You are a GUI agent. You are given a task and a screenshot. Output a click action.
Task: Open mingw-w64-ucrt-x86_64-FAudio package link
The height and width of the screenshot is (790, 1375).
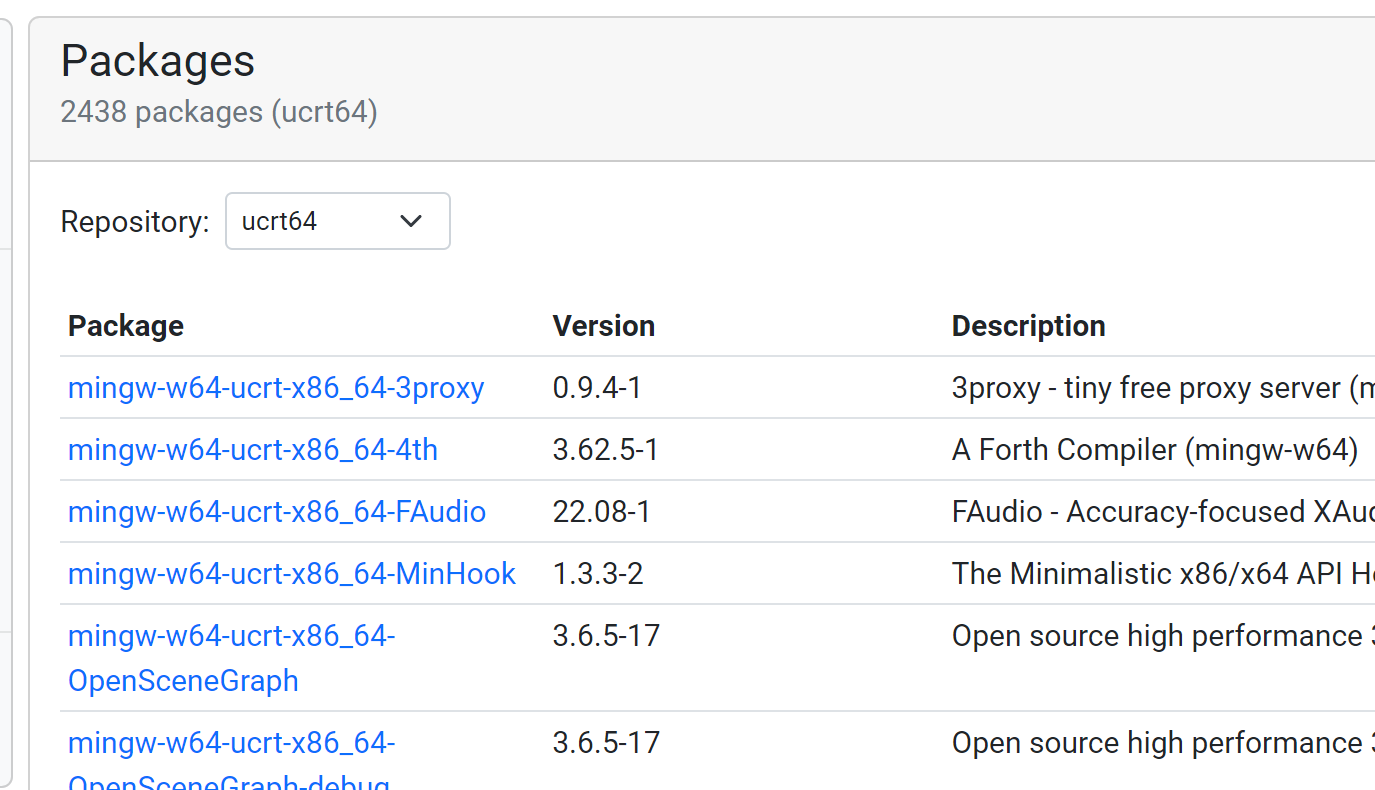[277, 512]
